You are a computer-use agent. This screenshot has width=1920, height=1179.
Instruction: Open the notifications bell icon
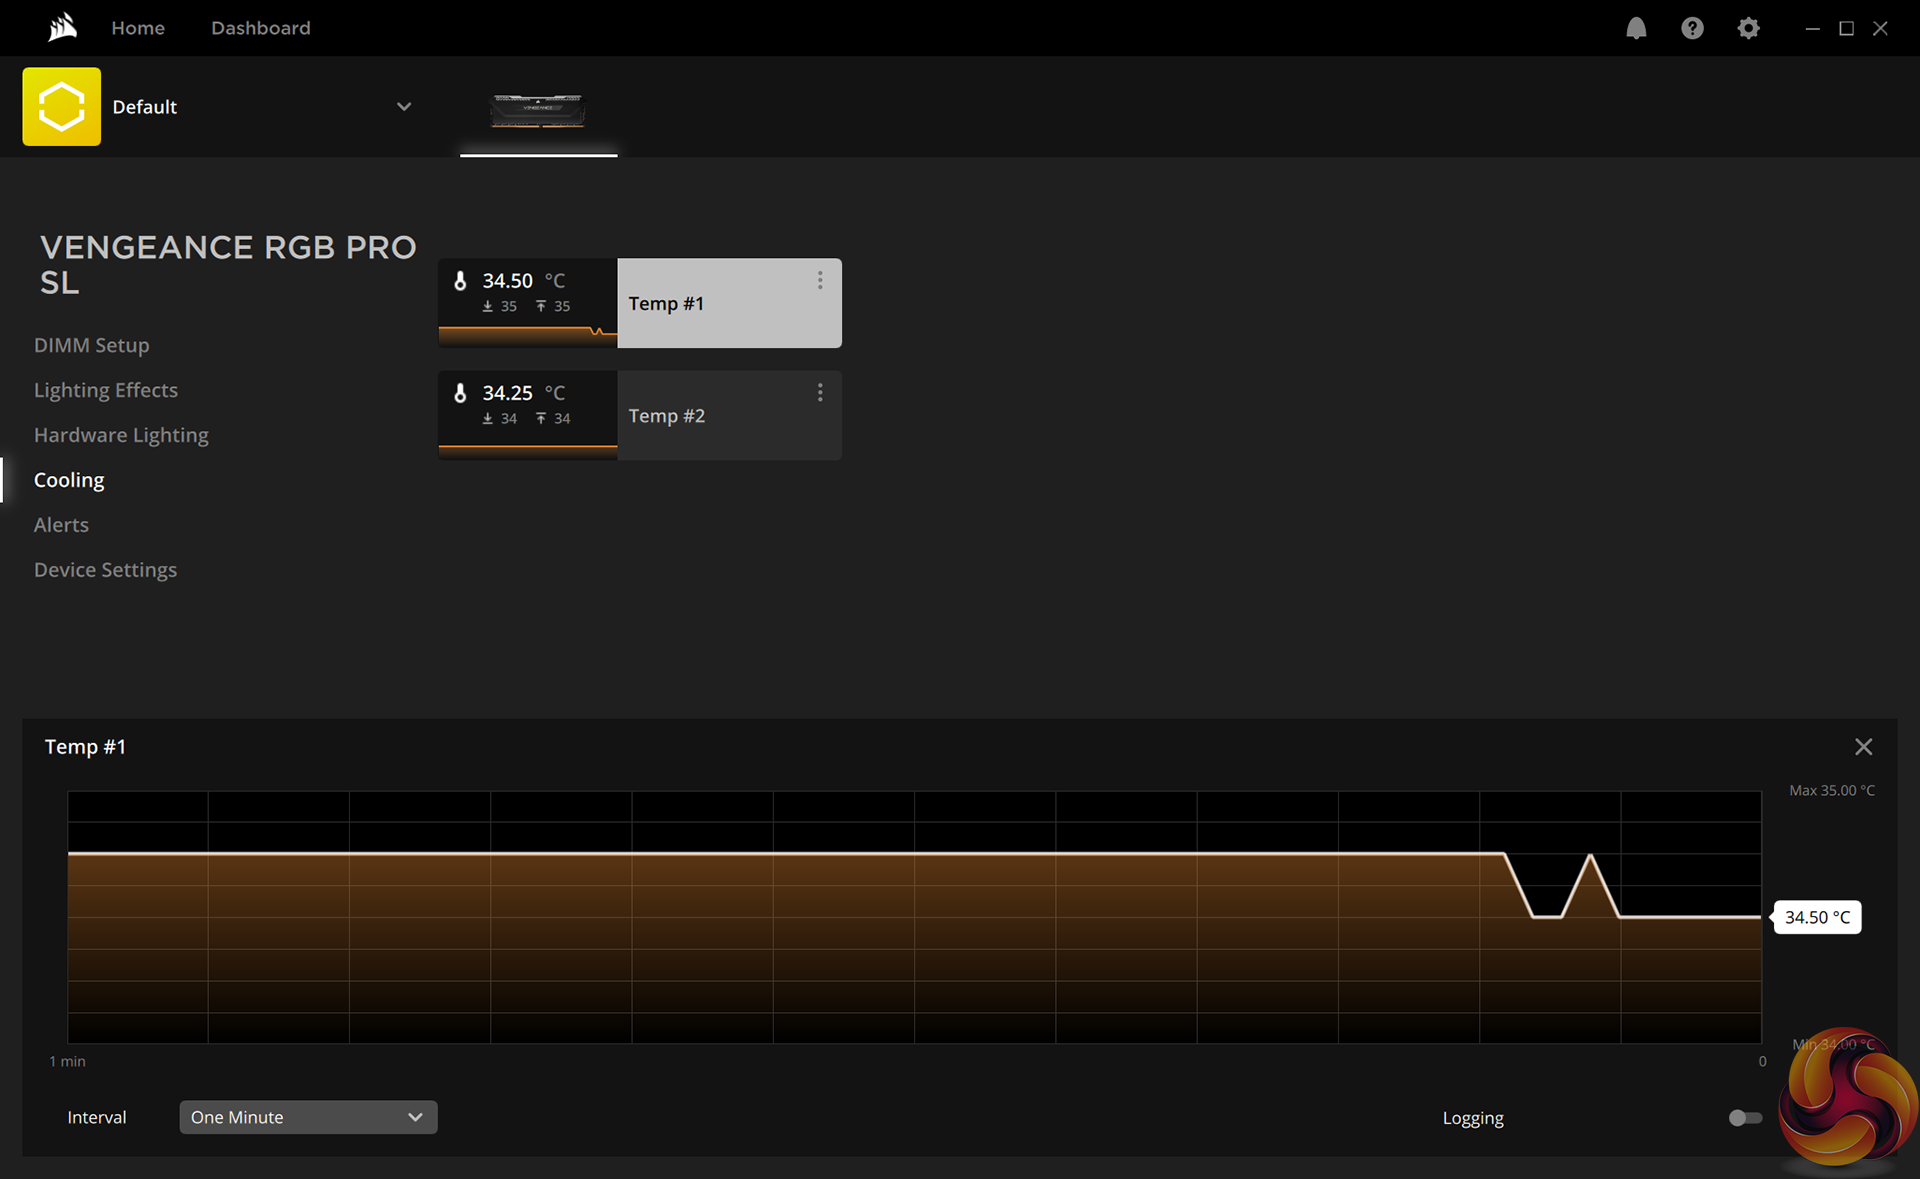1636,28
